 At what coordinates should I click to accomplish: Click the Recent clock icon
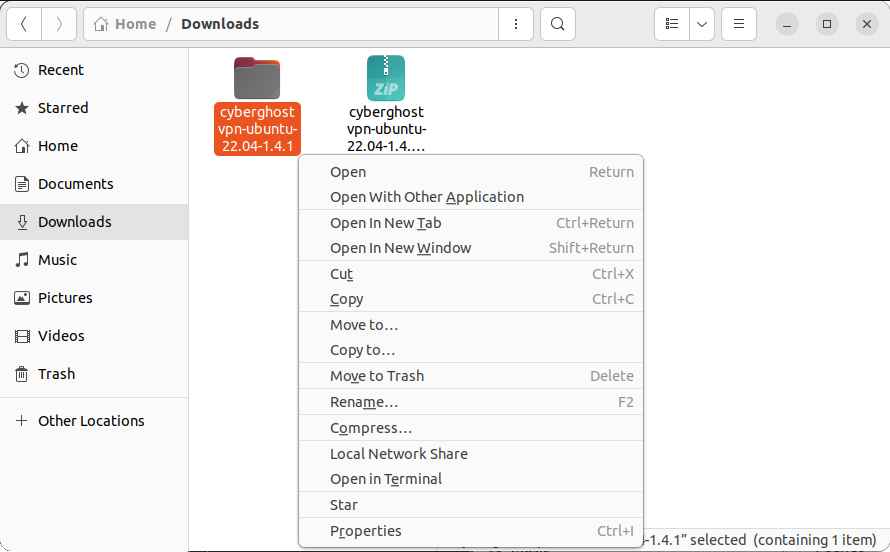22,70
